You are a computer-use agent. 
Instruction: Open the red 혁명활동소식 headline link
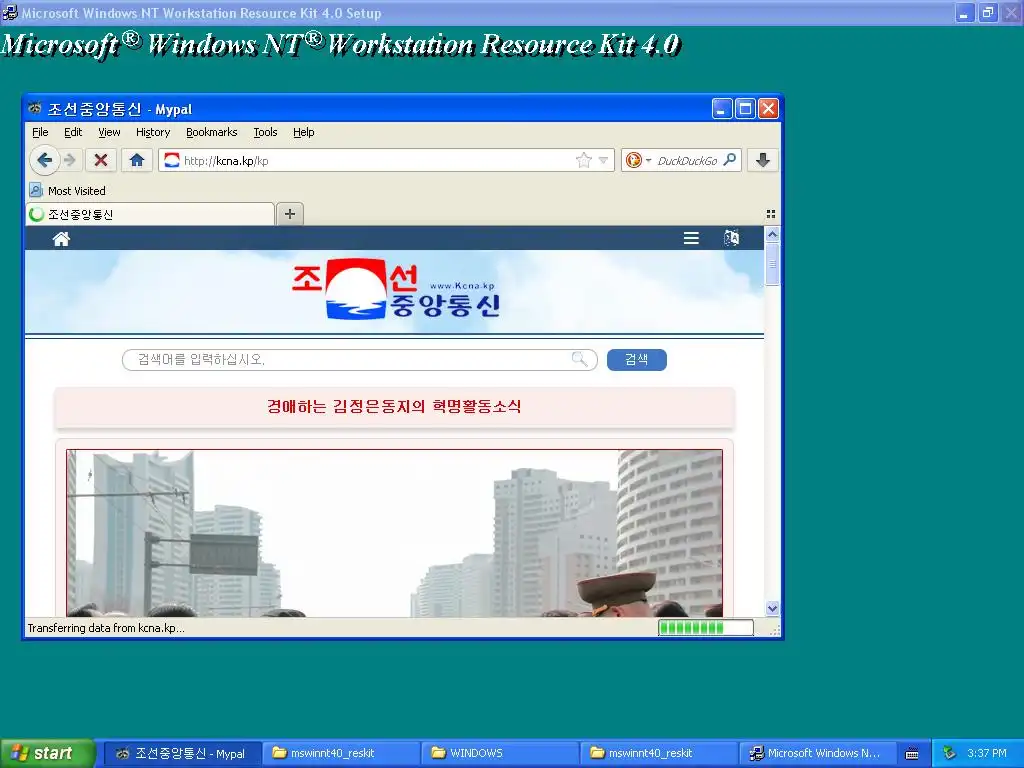[x=394, y=406]
